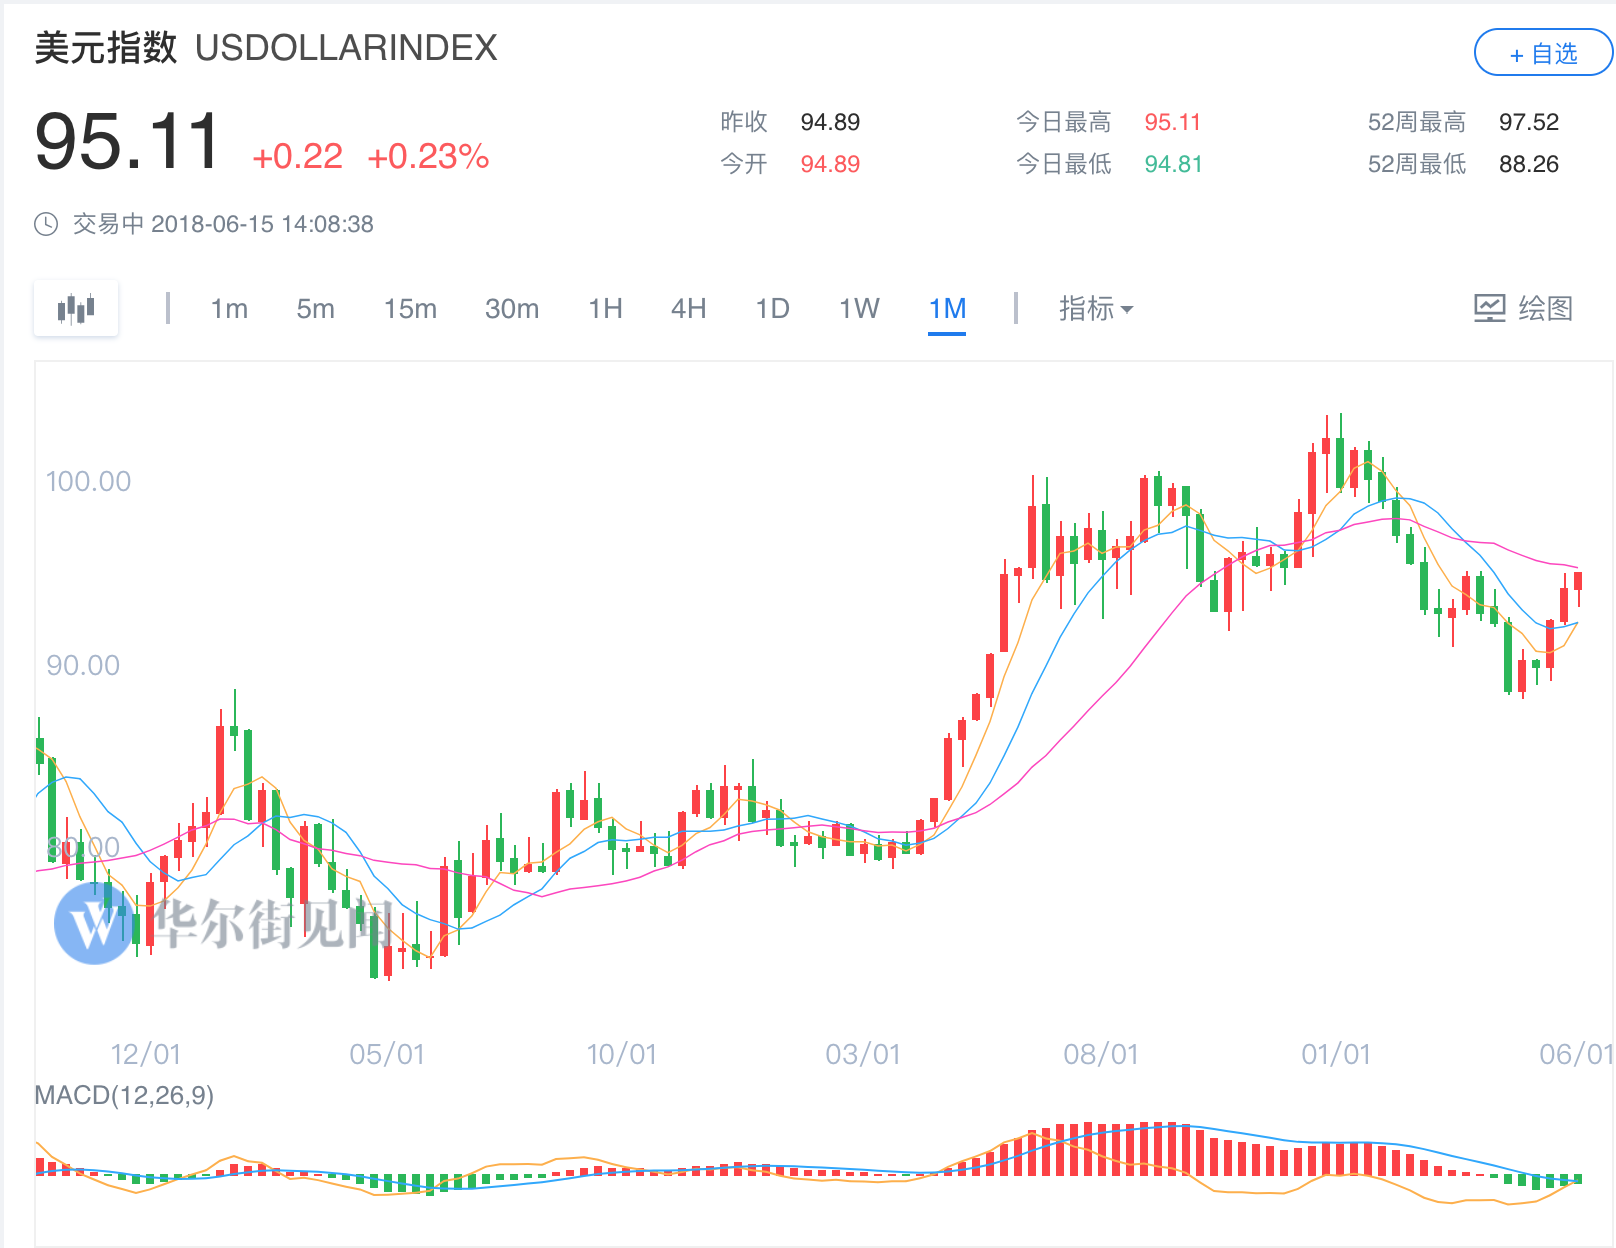Switch chart to 30m interval
The height and width of the screenshot is (1248, 1616).
(x=512, y=309)
